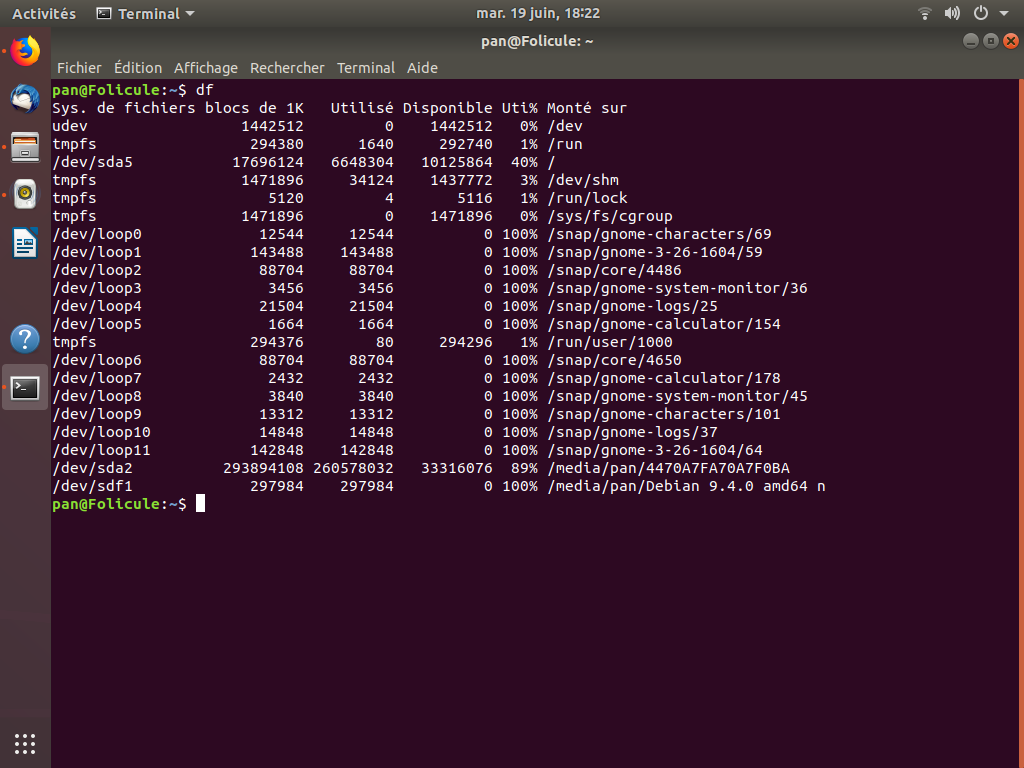Click the Terminal icon in the dock

pos(25,387)
